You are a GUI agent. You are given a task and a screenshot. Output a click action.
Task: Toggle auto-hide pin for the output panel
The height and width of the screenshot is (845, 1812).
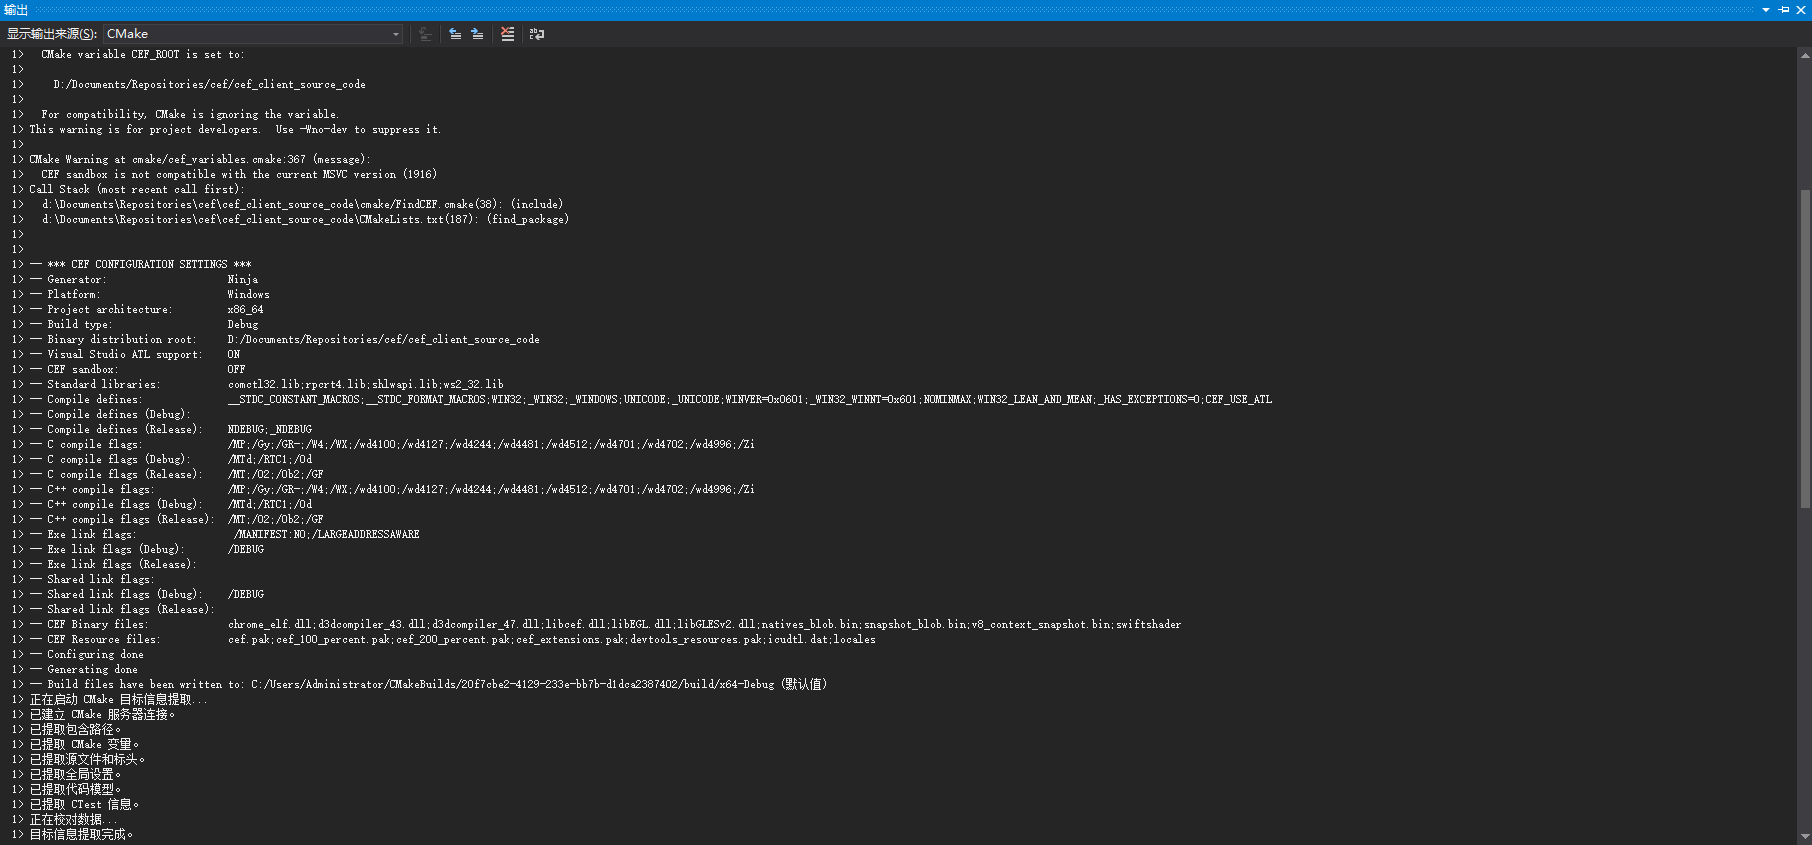click(x=1784, y=10)
